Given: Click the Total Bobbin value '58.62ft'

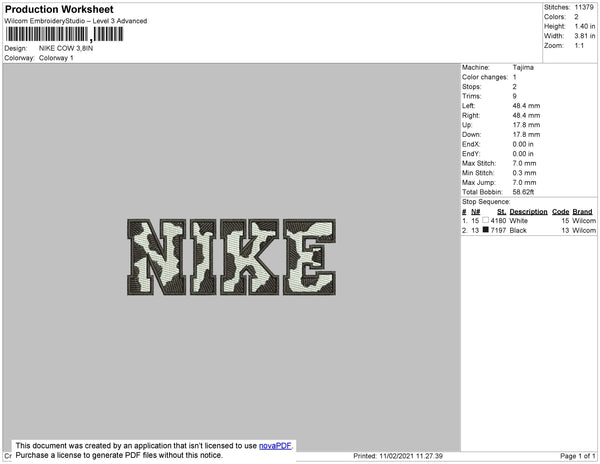Looking at the screenshot, I should (523, 192).
